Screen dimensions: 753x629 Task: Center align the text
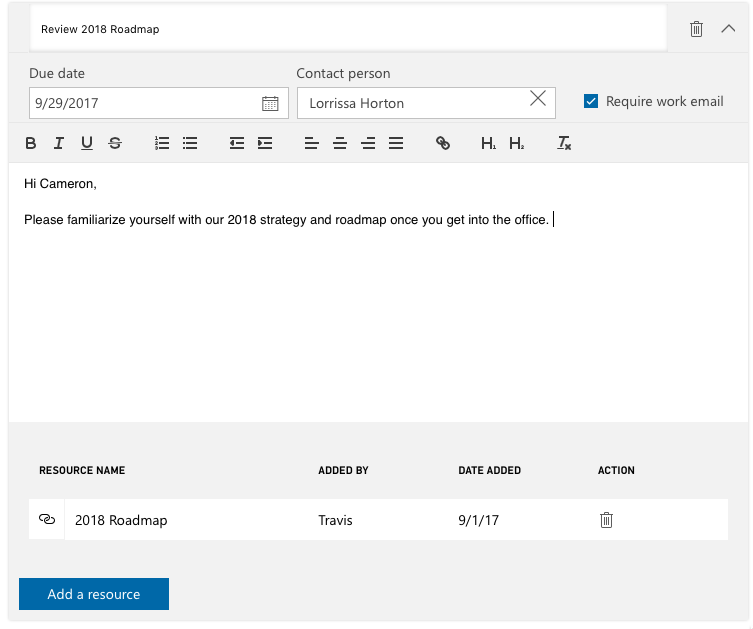pos(340,144)
